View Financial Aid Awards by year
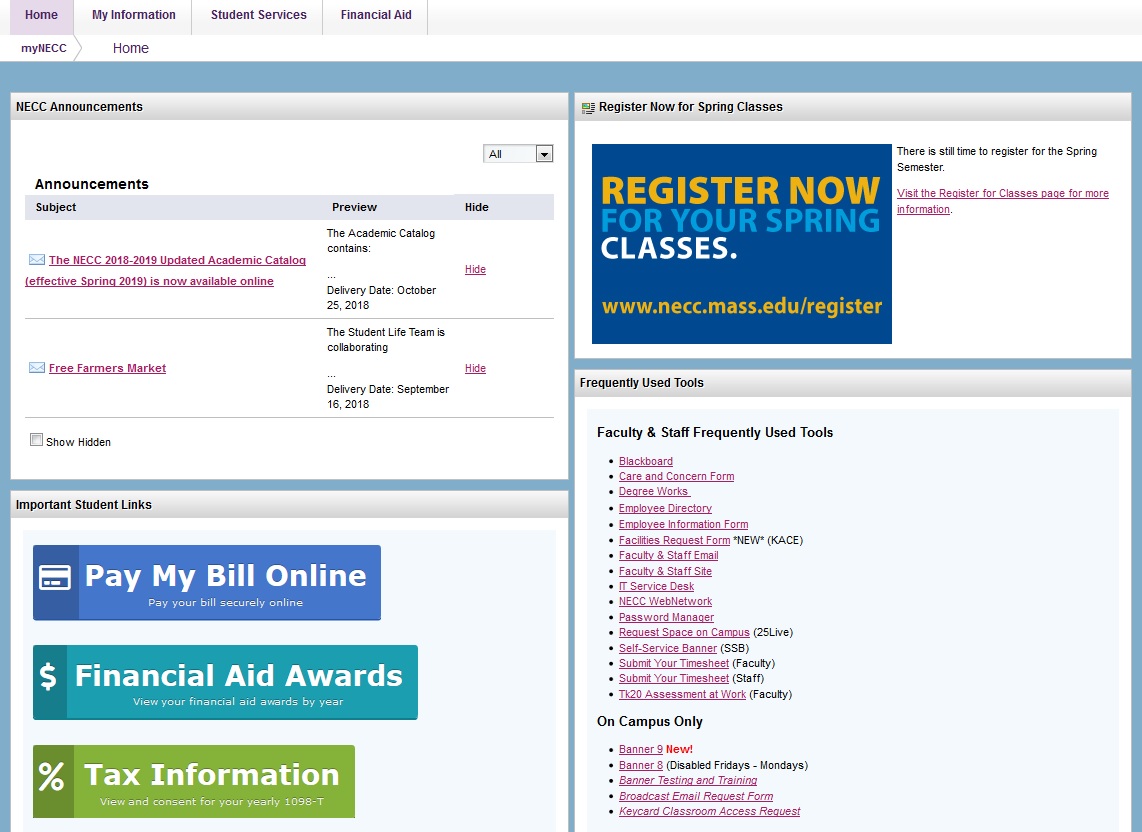 (225, 683)
